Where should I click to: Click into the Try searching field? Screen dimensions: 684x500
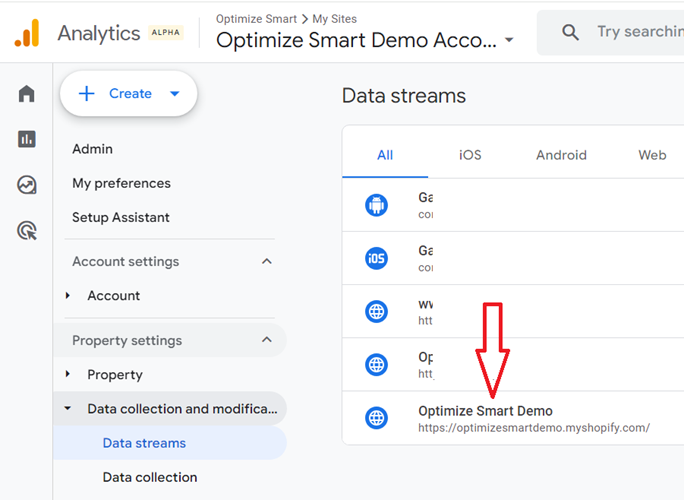tap(640, 32)
